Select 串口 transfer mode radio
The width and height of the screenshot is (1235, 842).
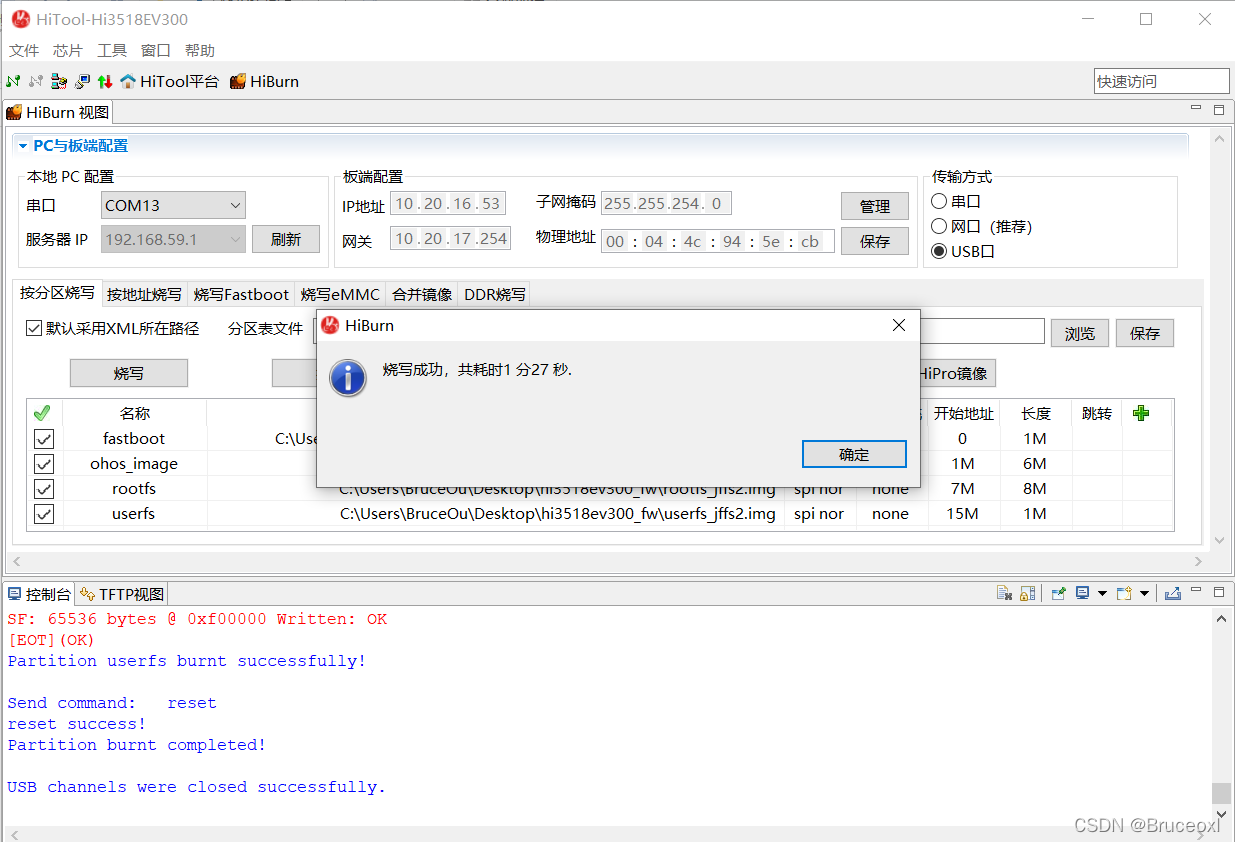click(x=939, y=201)
